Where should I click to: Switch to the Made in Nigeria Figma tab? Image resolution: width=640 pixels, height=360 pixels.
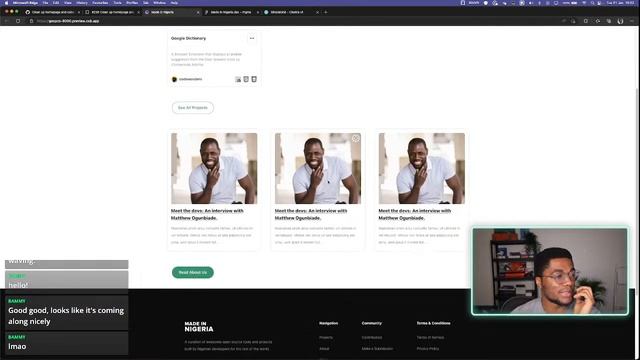[x=231, y=12]
